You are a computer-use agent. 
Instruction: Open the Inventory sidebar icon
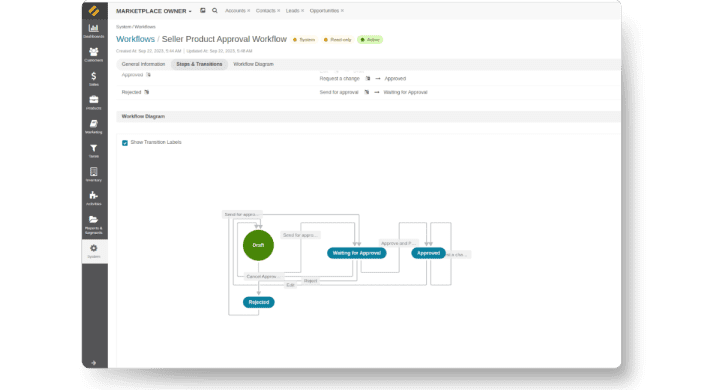tap(94, 174)
